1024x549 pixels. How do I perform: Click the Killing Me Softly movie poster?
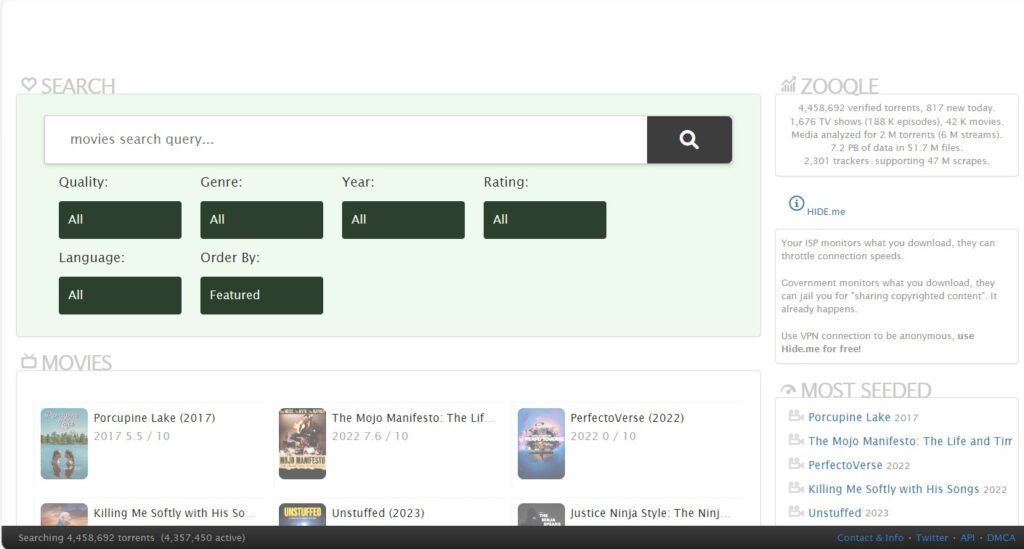tap(64, 514)
